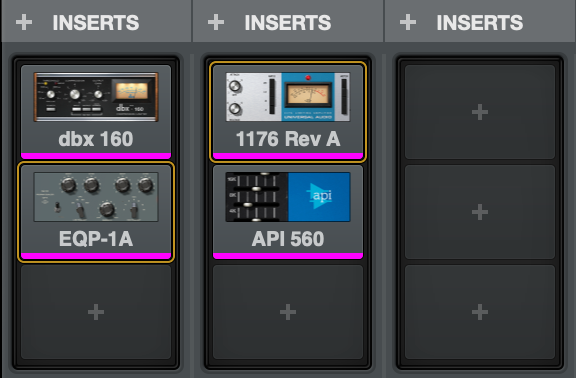Click the plus icon in the left column INSERTS header

point(24,22)
